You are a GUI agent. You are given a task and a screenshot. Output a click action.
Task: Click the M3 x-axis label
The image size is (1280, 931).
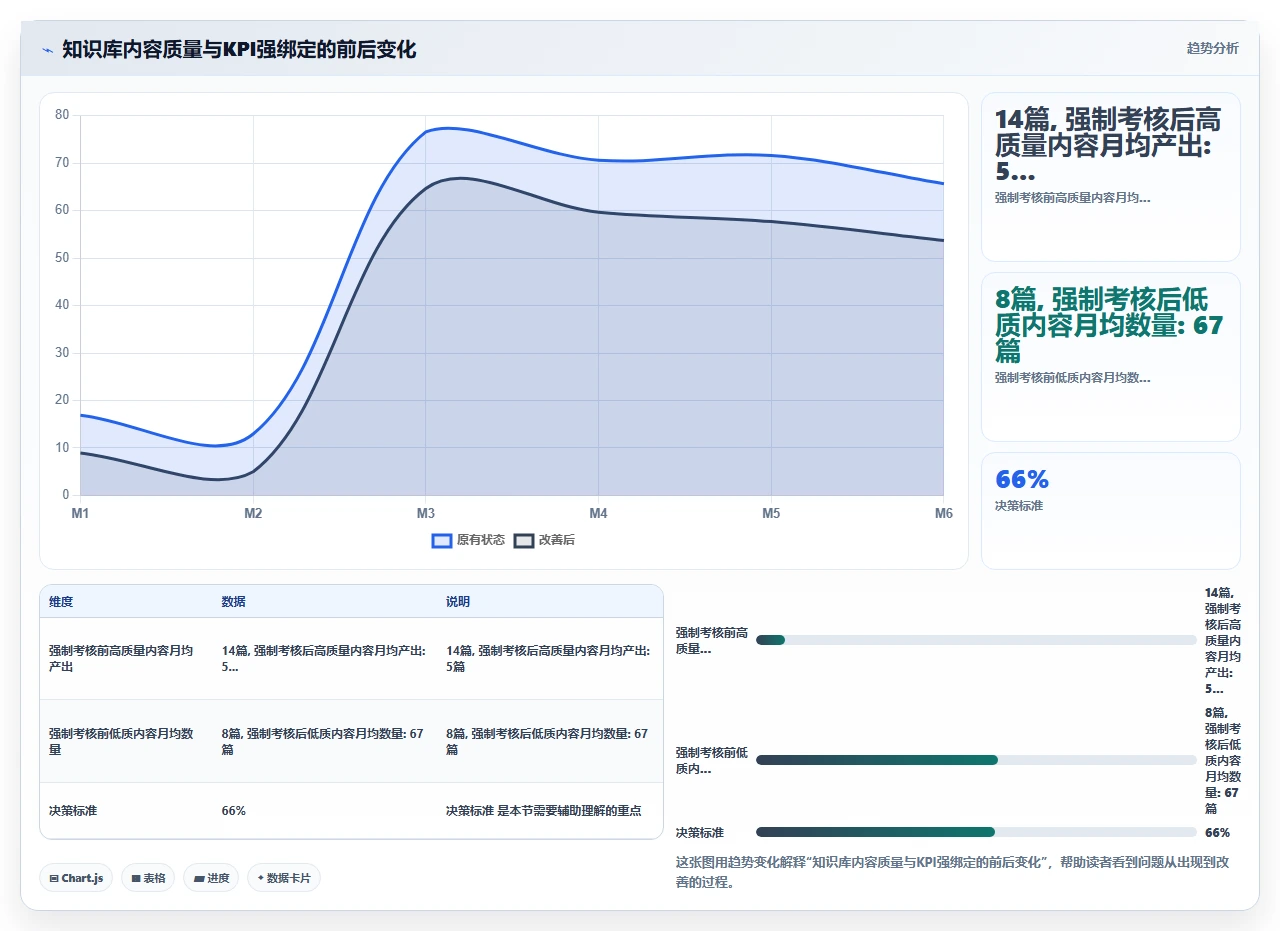426,514
